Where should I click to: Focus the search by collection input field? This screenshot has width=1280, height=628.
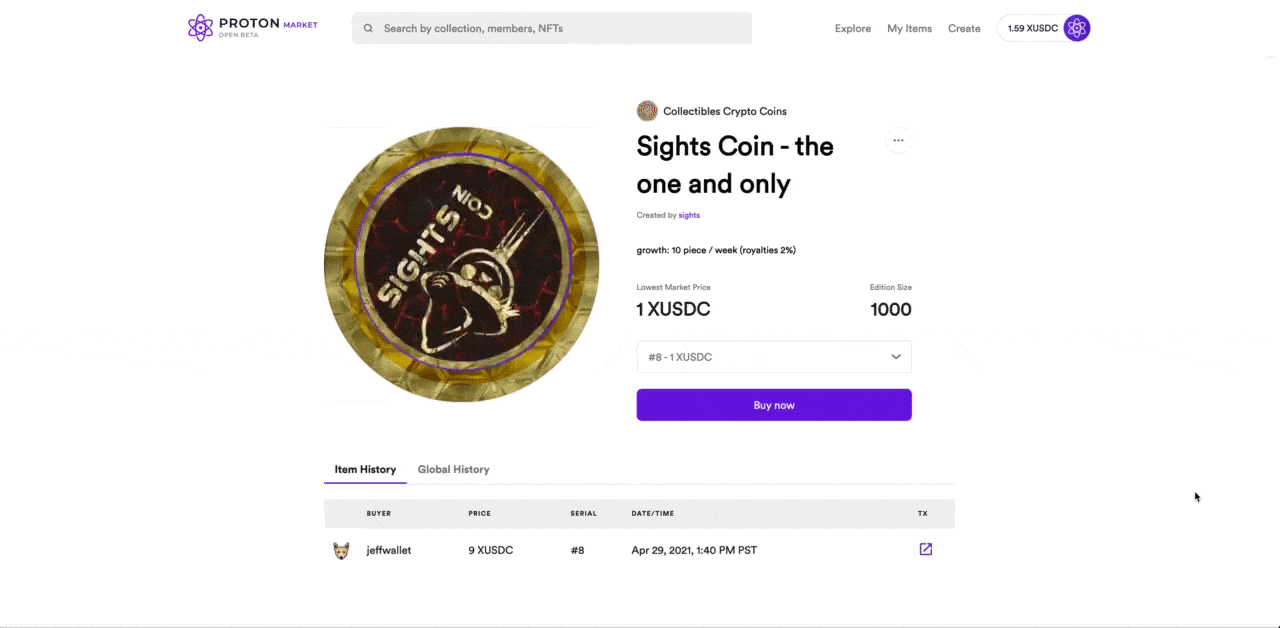[x=552, y=29]
